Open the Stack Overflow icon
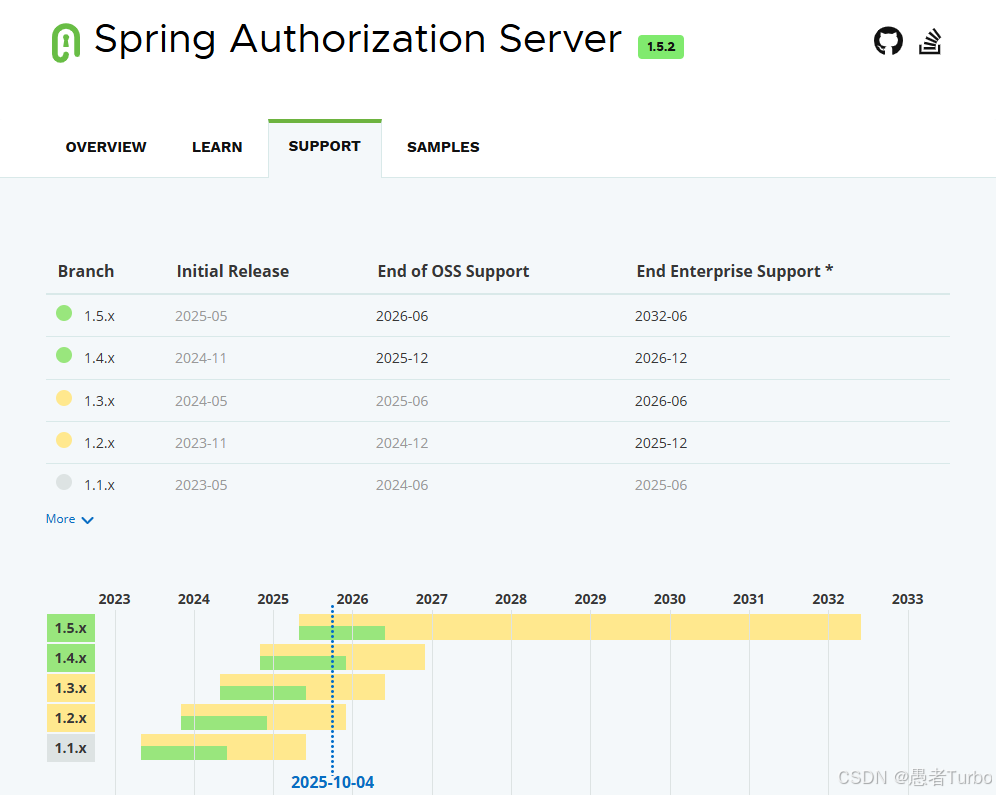This screenshot has width=996, height=795. point(930,42)
